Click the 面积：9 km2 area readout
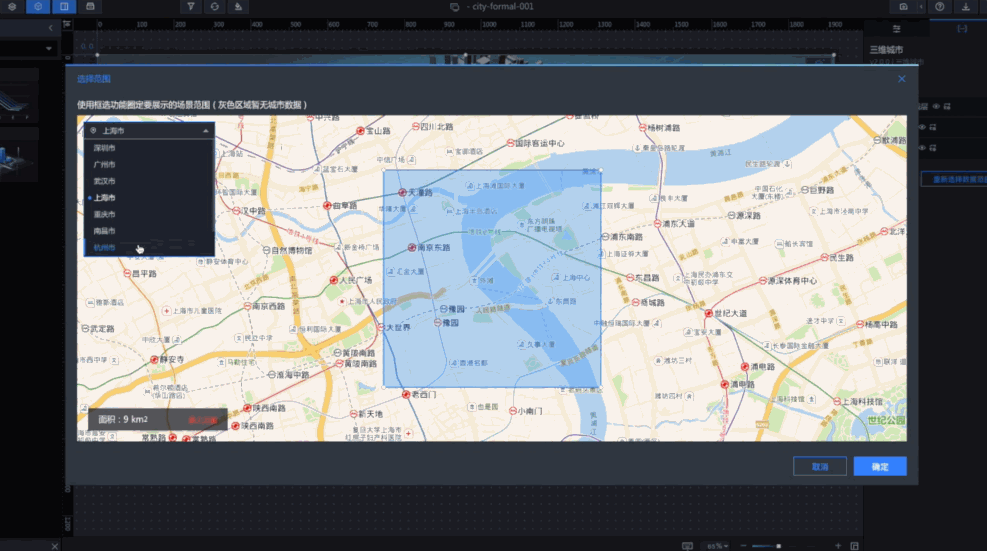987x551 pixels. click(x=123, y=419)
